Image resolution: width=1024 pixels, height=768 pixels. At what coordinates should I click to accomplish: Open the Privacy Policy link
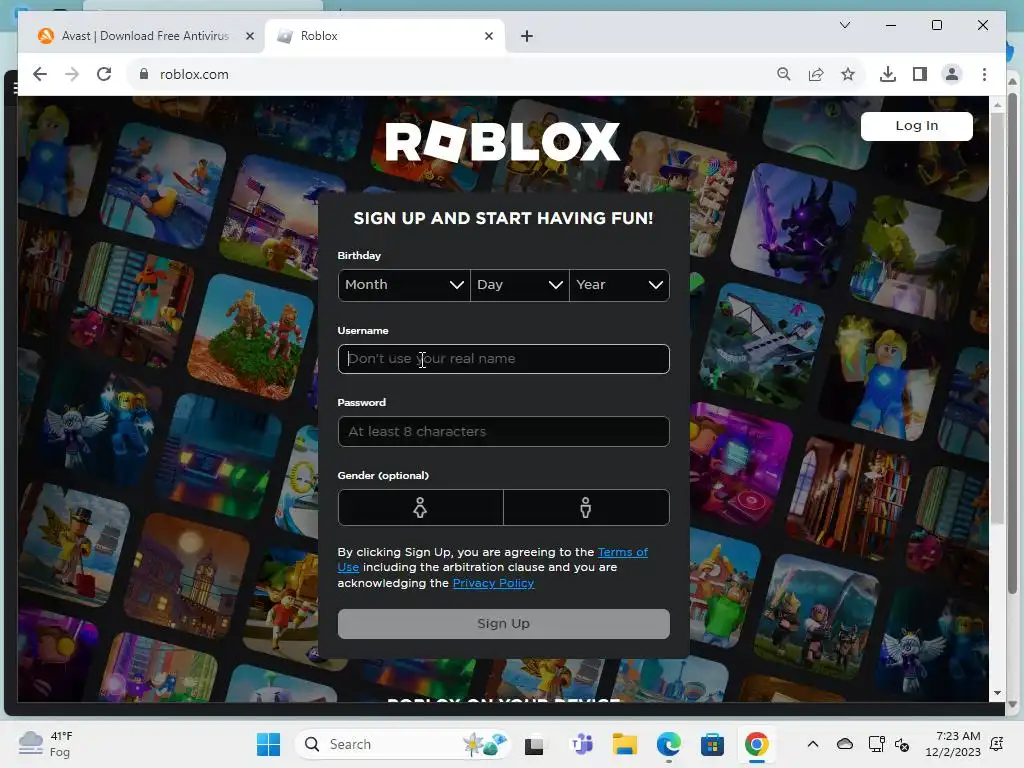(x=493, y=583)
